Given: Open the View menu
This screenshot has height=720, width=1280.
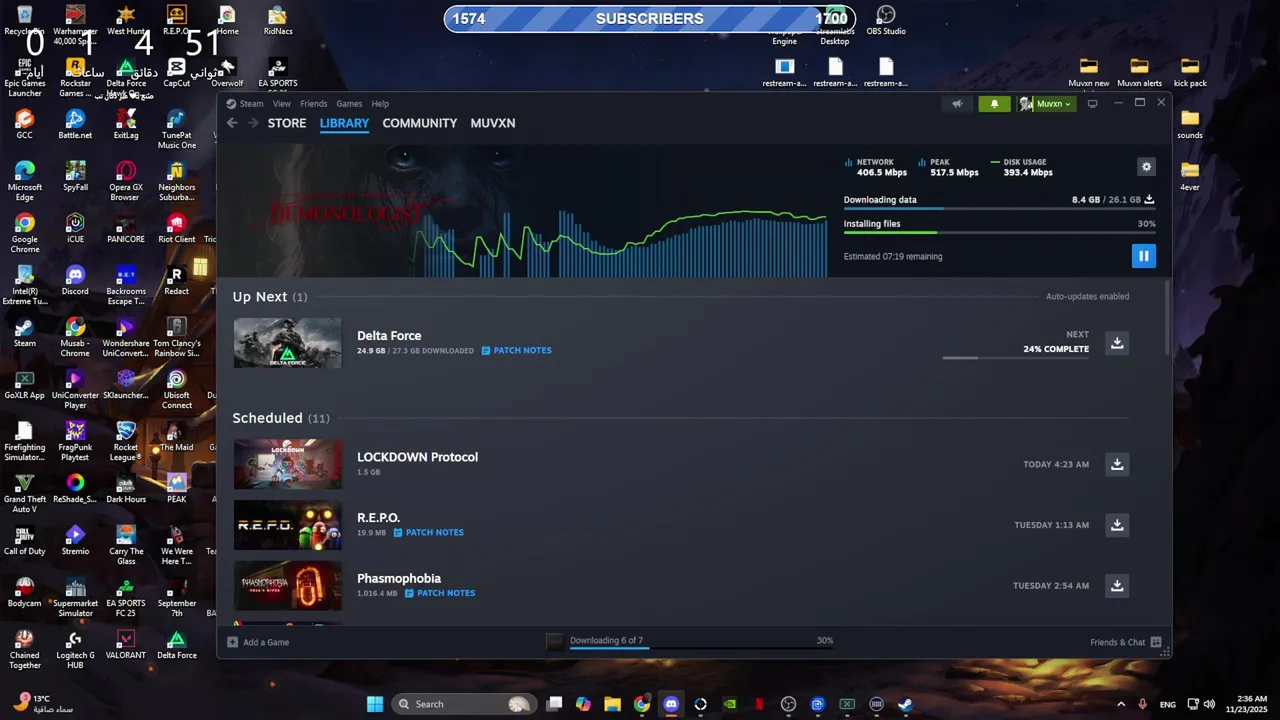Looking at the screenshot, I should 282,104.
